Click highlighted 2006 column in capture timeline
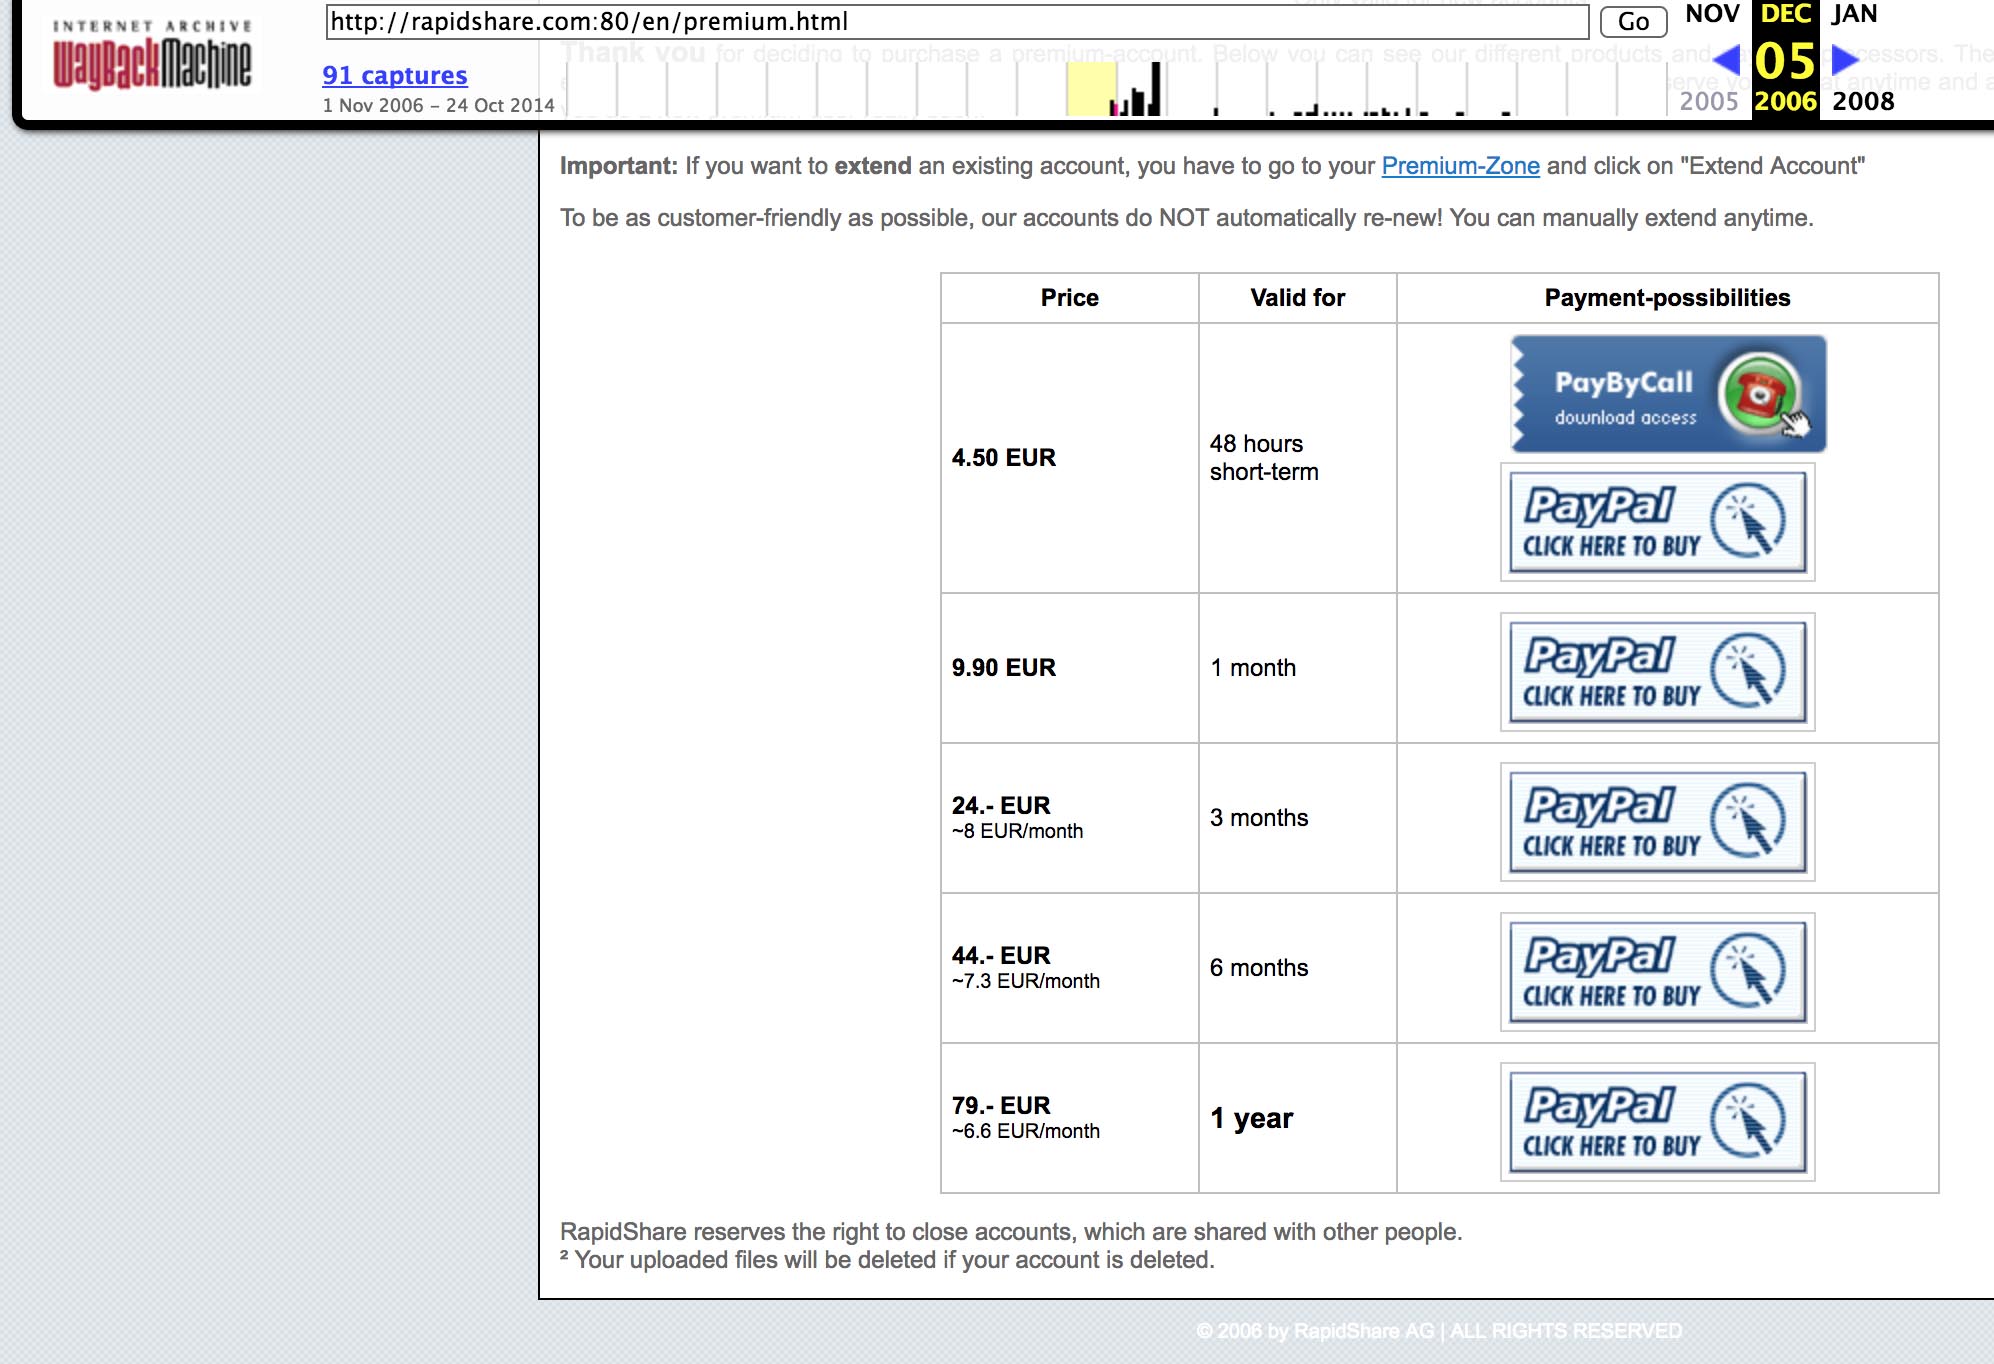This screenshot has height=1364, width=1994. (x=1090, y=89)
